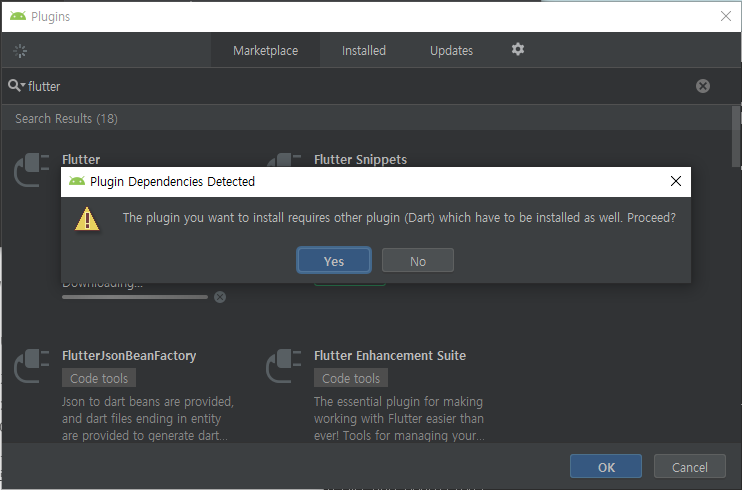Image resolution: width=742 pixels, height=490 pixels.
Task: Click Cancel in the Plugins window
Action: point(689,467)
